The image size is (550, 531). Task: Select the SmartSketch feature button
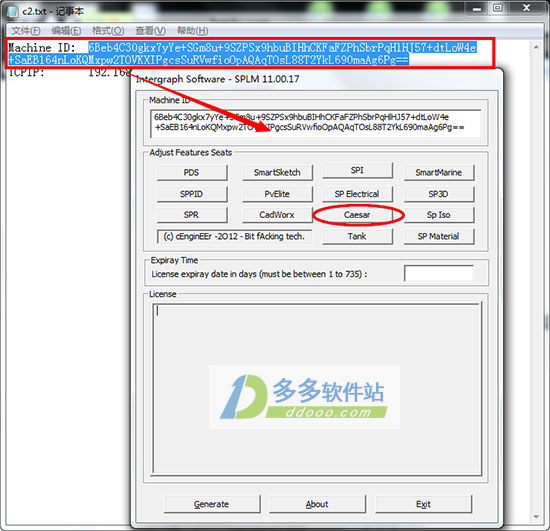pos(277,173)
